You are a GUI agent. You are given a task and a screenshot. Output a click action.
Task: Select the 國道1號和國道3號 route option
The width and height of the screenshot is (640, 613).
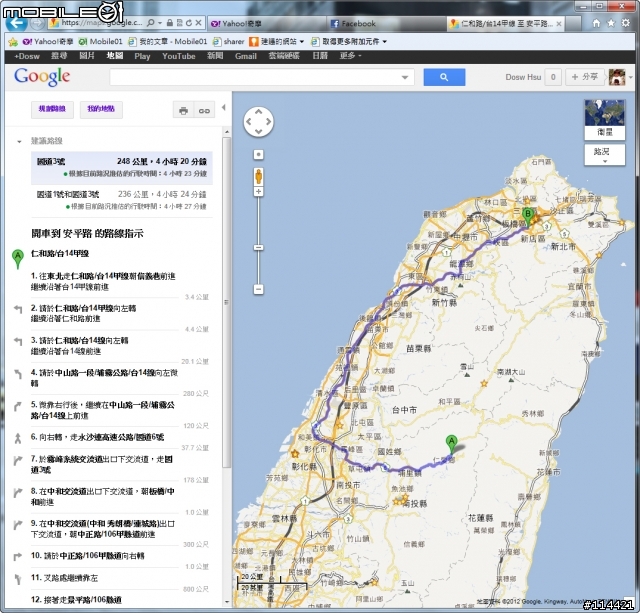122,200
